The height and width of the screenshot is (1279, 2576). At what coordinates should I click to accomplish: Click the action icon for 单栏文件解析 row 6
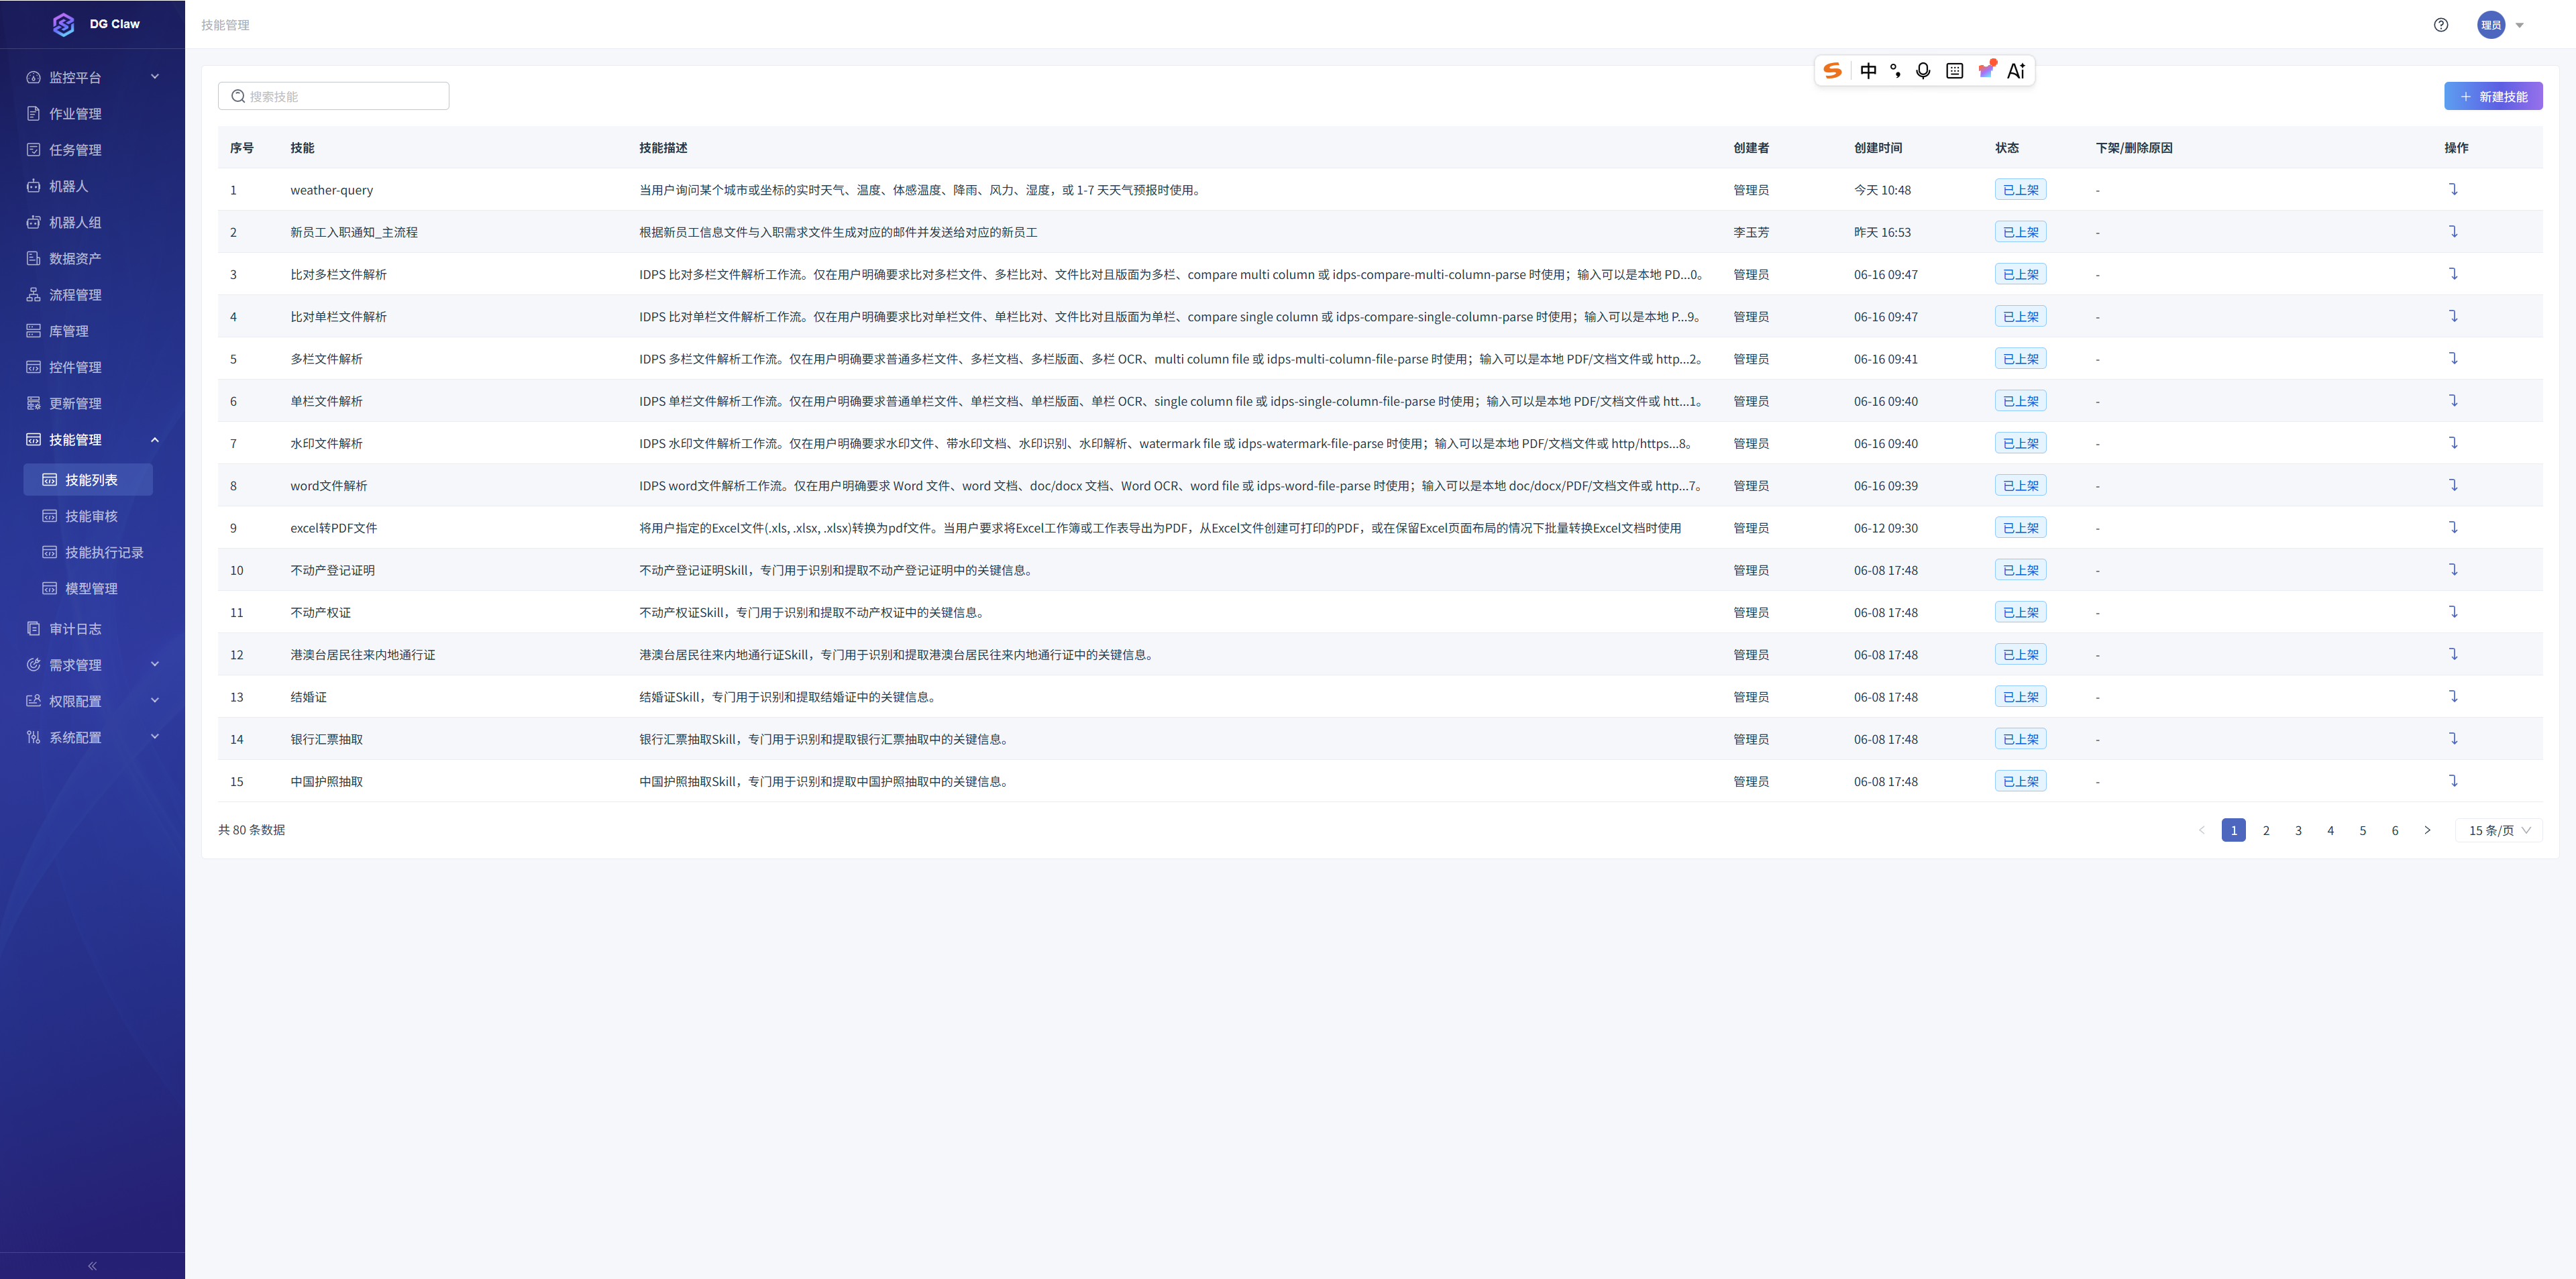pos(2453,400)
